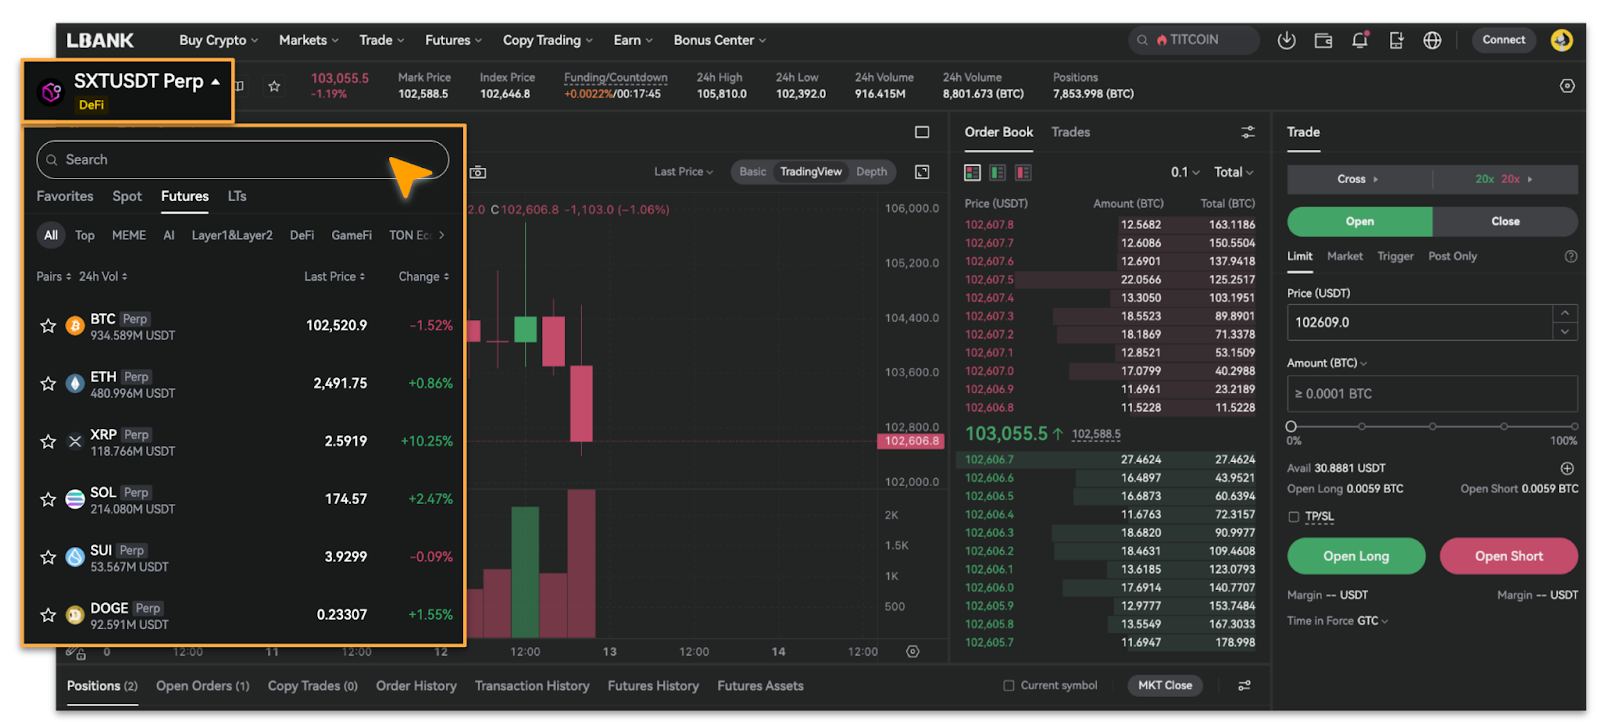The width and height of the screenshot is (1600, 722).
Task: Select Basic chart mode
Action: point(752,172)
